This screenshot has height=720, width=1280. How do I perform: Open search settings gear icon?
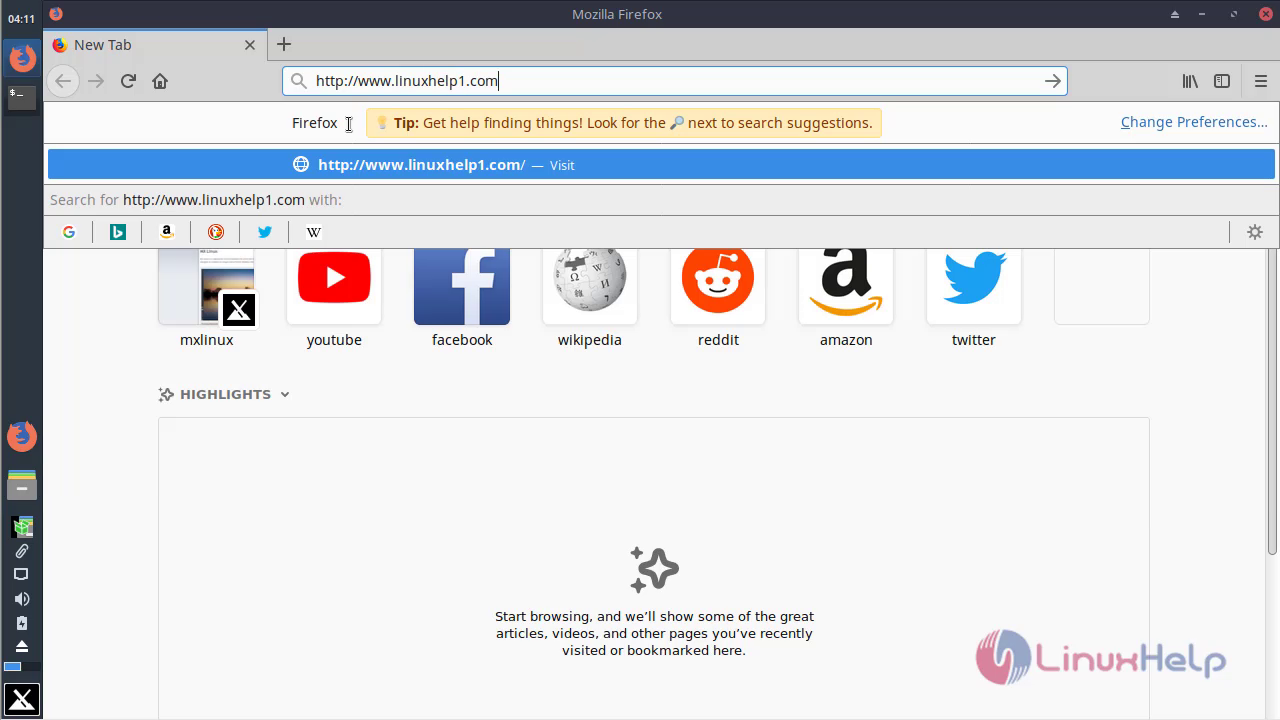click(x=1255, y=232)
